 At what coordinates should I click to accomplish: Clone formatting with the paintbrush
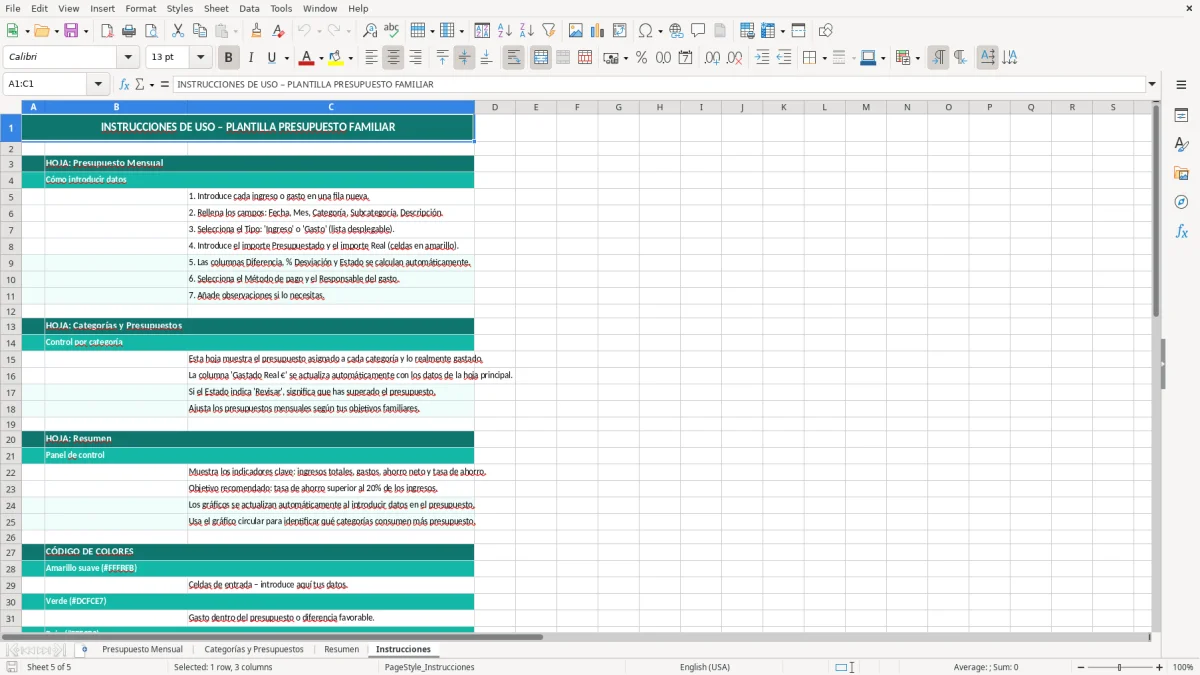[257, 31]
